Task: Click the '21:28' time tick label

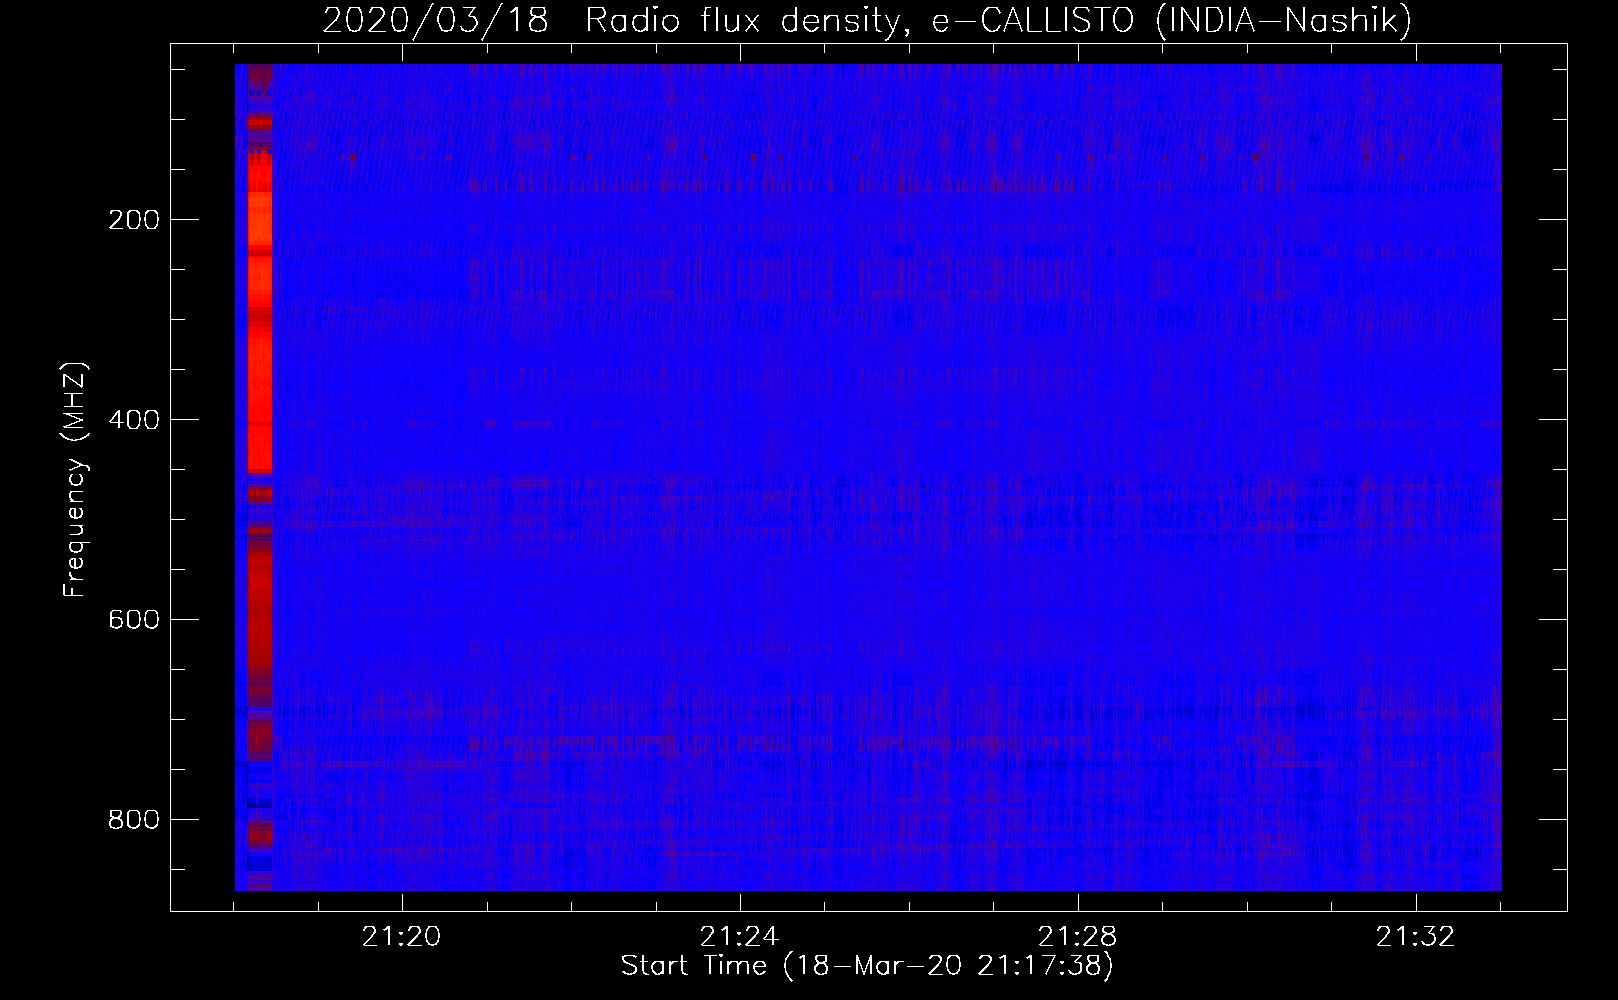Action: [x=1078, y=937]
